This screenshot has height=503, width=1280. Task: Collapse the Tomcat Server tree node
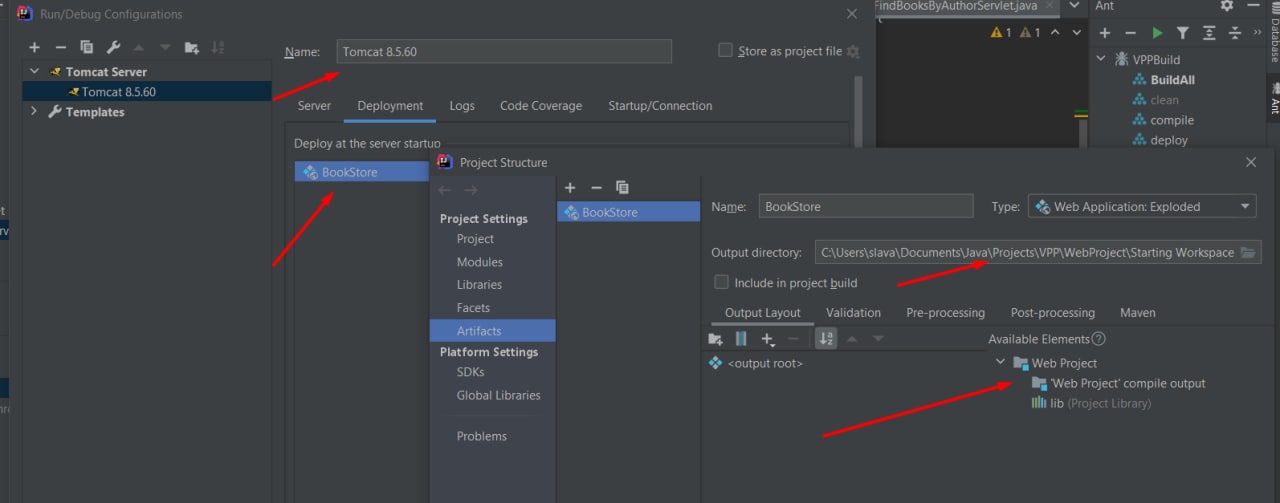coord(35,72)
